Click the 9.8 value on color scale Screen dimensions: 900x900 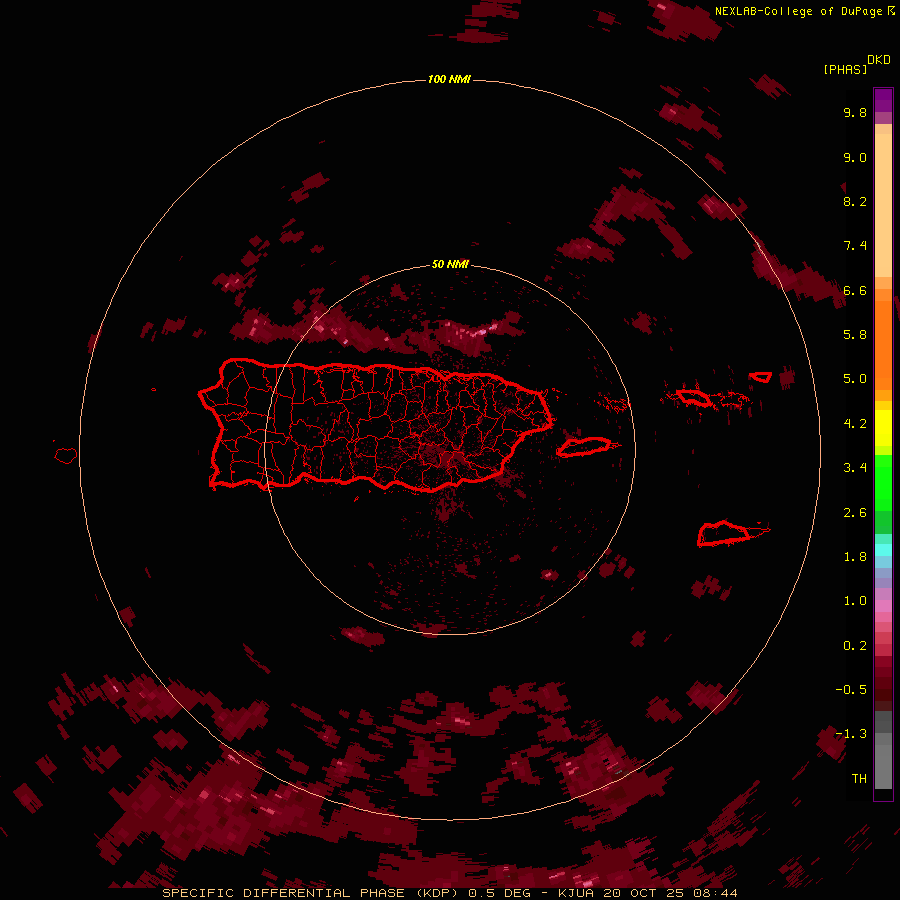tap(855, 112)
